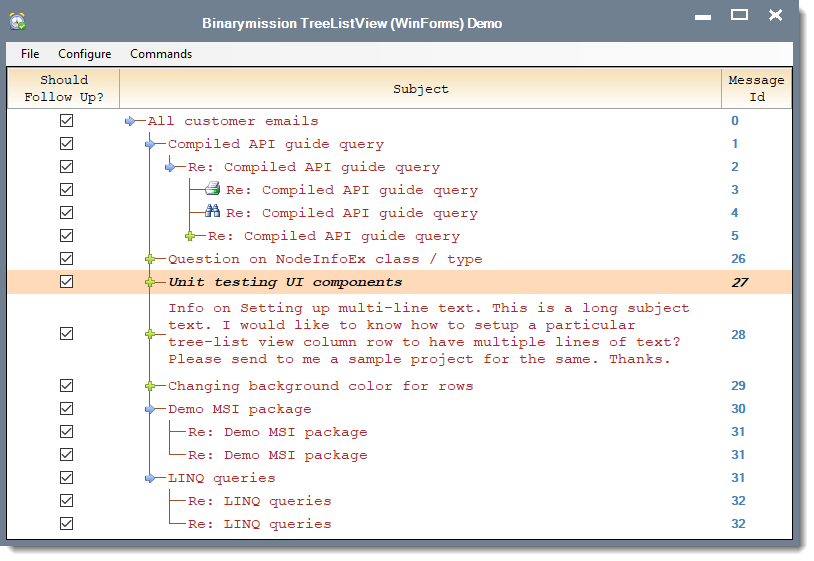Toggle checkbox for Changing background color row
814x561 pixels.
[x=66, y=386]
